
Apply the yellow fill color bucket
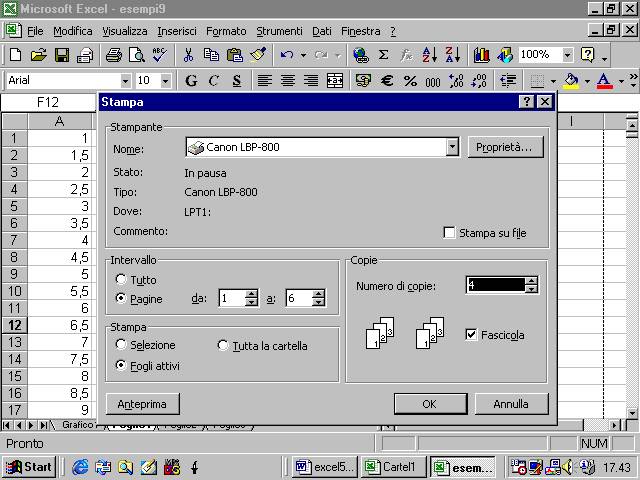click(571, 81)
